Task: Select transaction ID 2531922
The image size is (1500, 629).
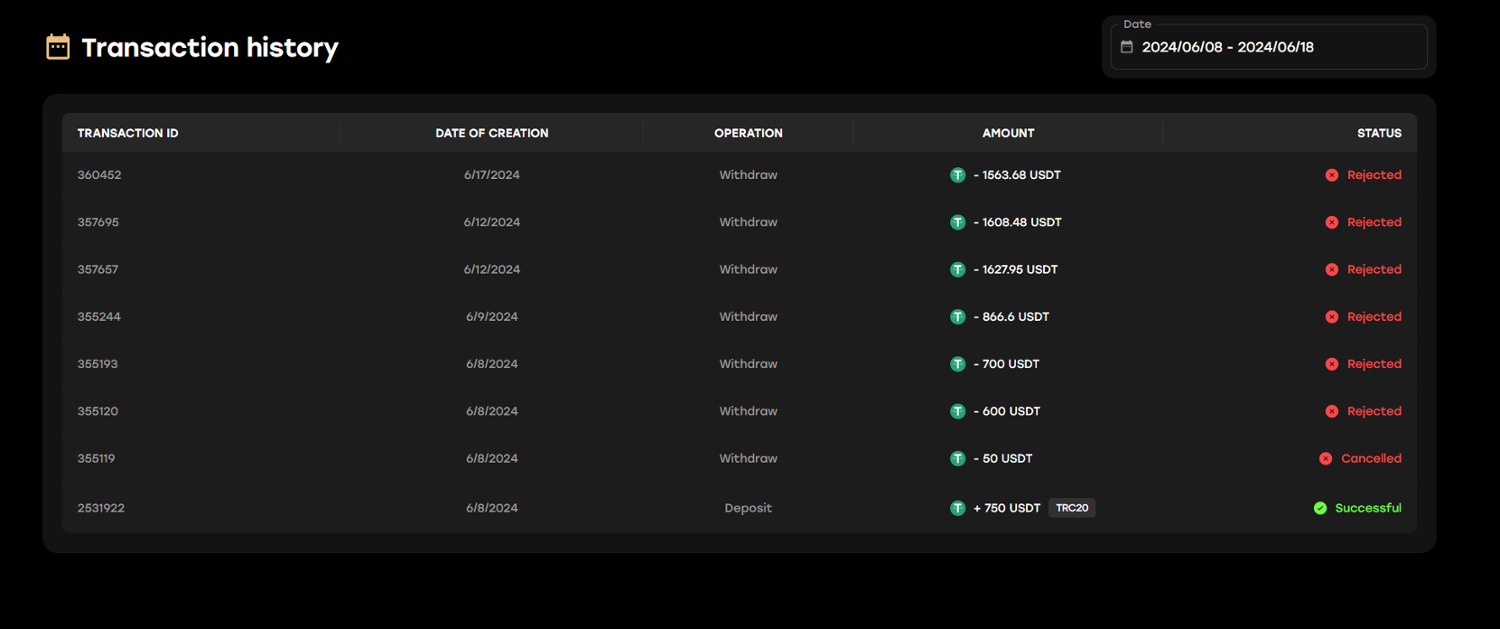Action: coord(101,508)
